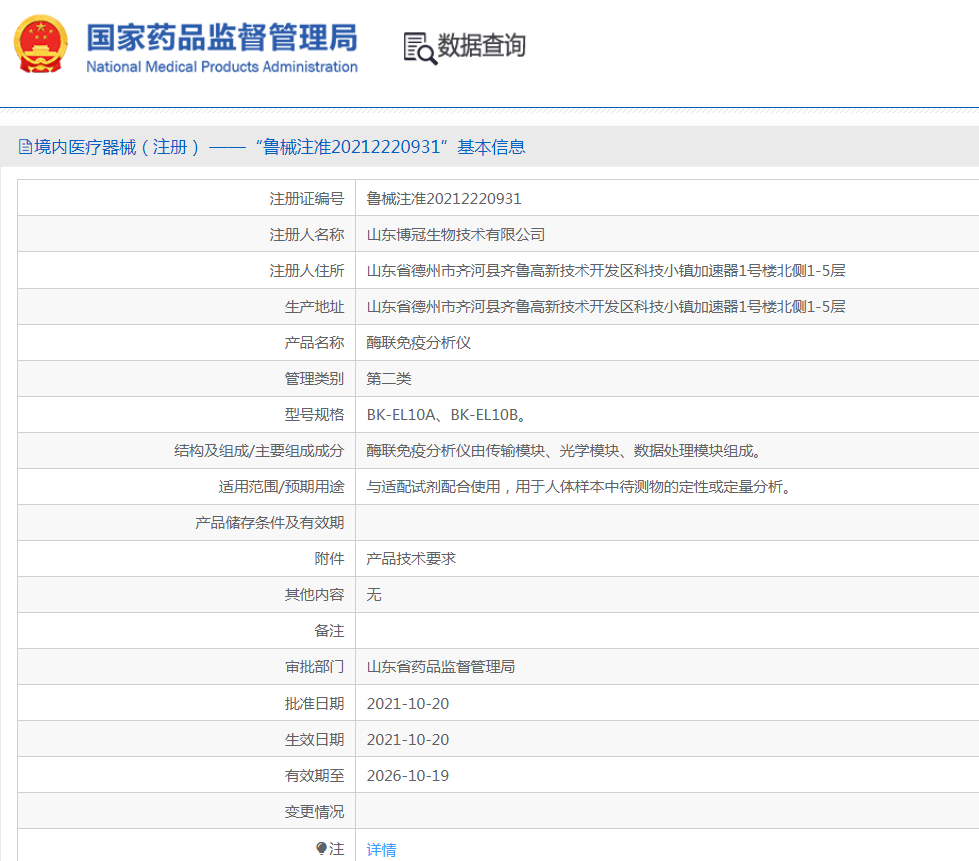Click product name 酶联免疫分析仪
The height and width of the screenshot is (861, 979).
click(418, 343)
